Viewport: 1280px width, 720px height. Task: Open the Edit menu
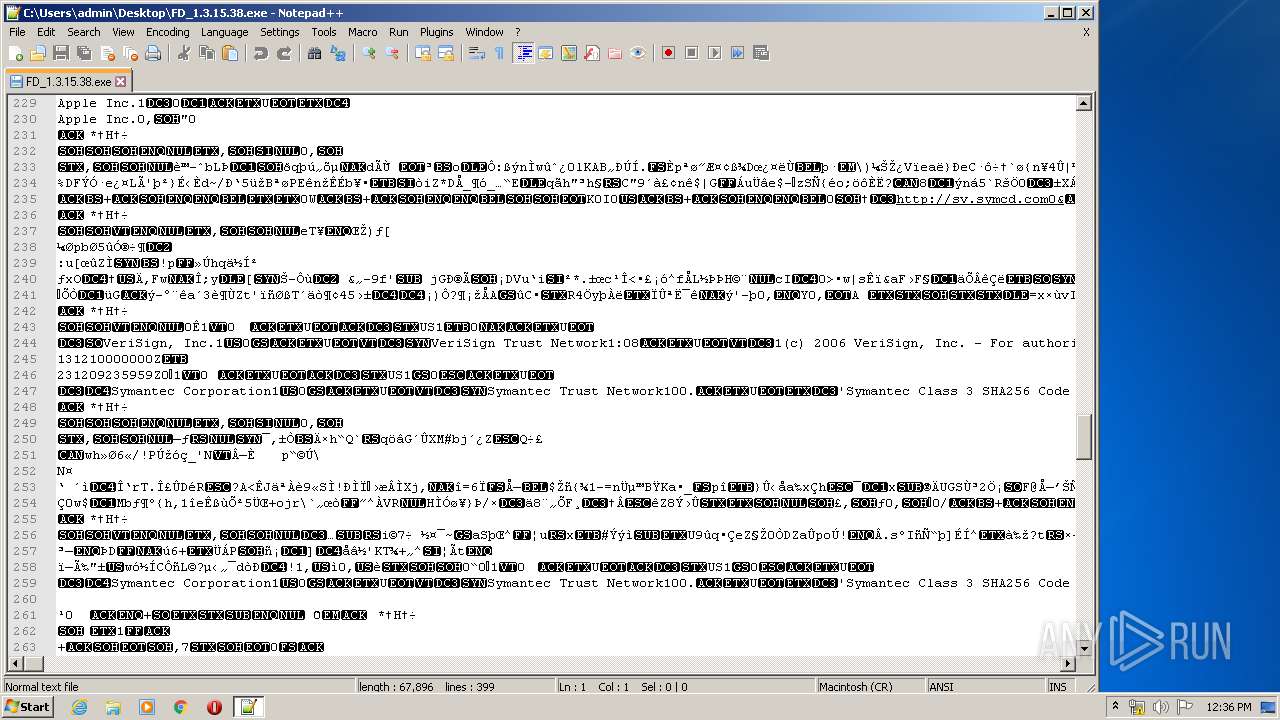(46, 32)
